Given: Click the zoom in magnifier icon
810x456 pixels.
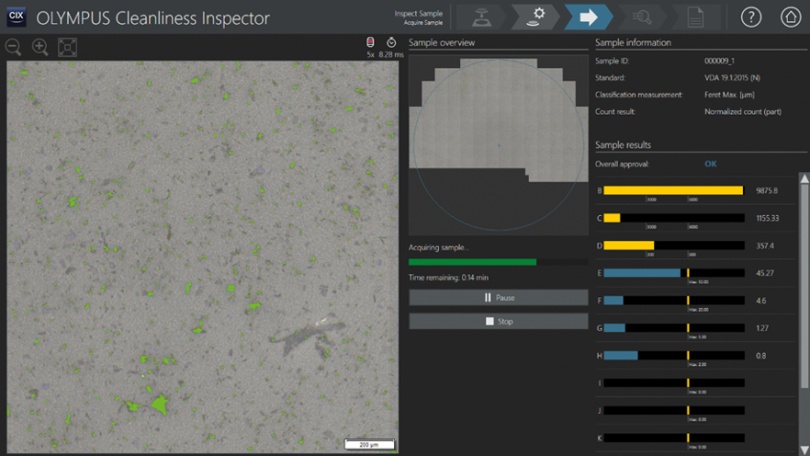Looking at the screenshot, I should coord(40,47).
